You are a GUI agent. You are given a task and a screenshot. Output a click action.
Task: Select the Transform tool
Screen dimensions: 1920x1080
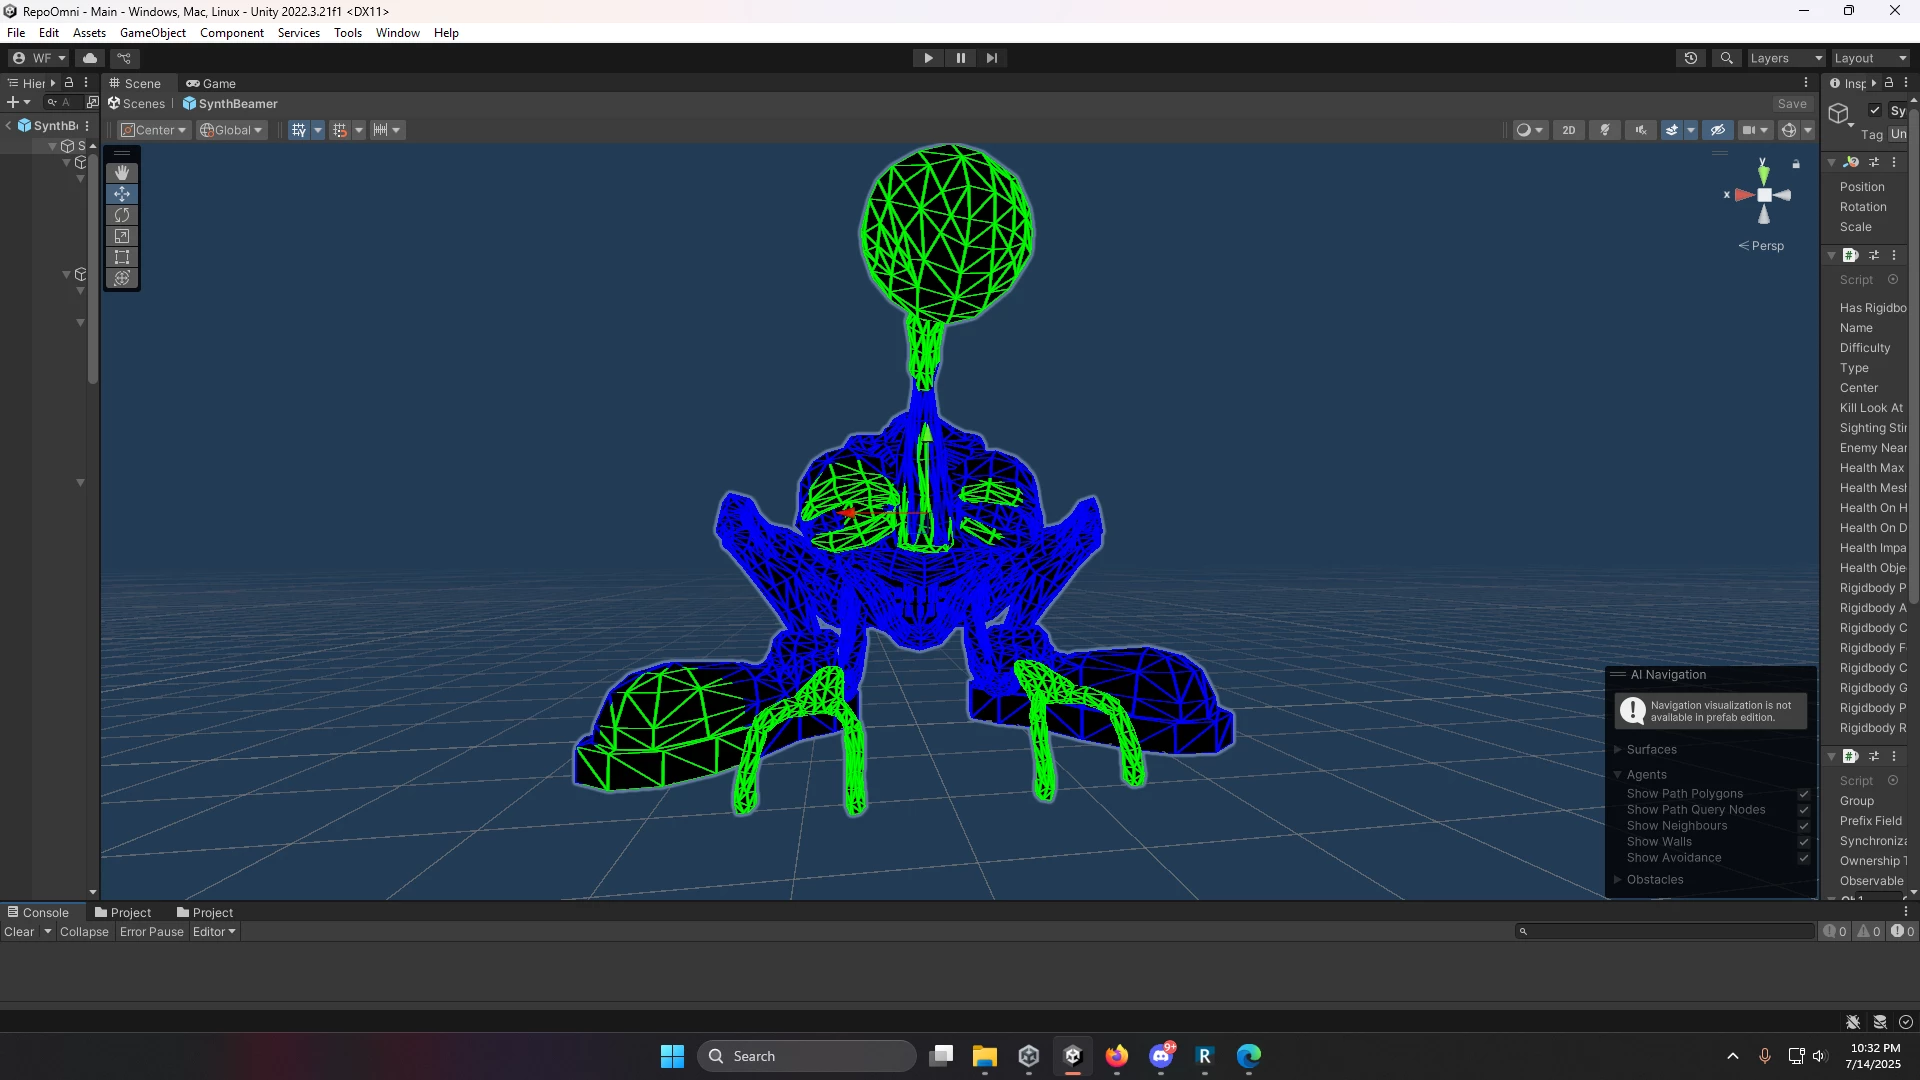coord(122,278)
